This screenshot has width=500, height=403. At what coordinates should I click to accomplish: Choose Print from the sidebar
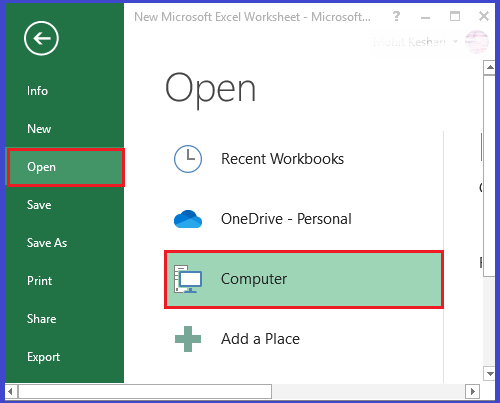[x=39, y=281]
